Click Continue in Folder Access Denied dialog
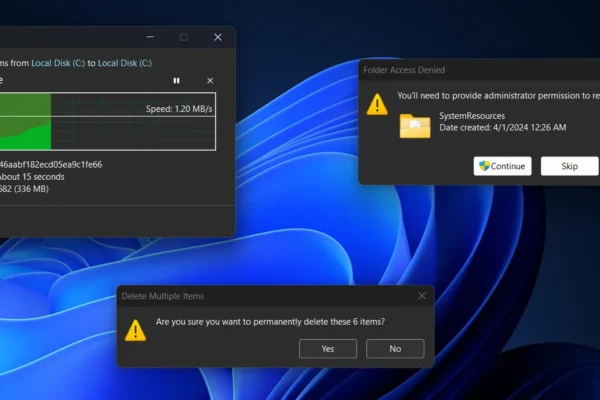This screenshot has height=400, width=600. click(x=502, y=166)
